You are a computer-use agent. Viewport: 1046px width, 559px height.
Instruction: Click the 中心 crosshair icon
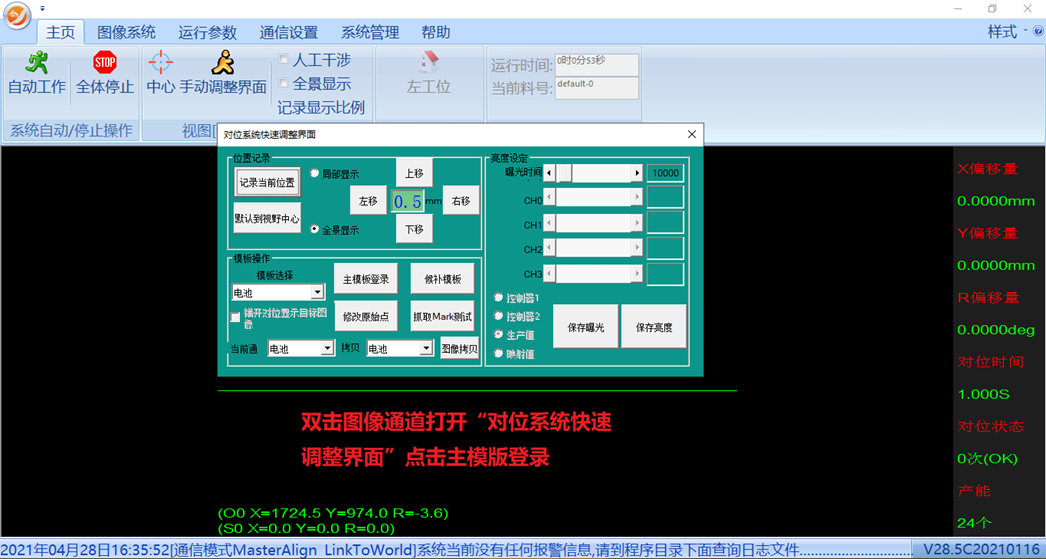point(160,62)
